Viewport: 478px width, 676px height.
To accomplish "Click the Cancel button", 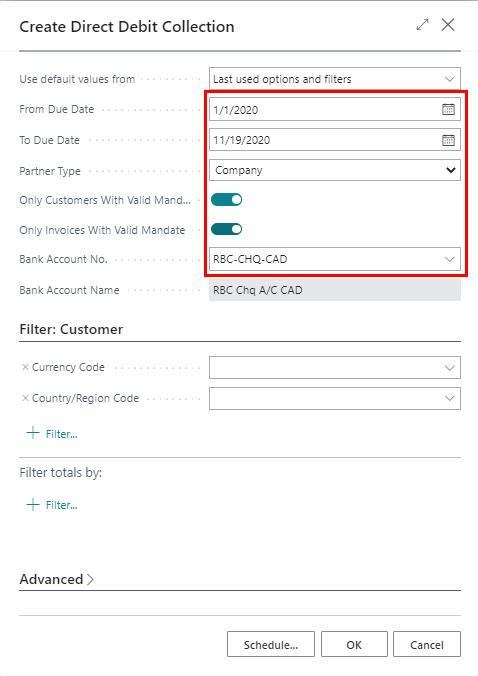I will (427, 645).
